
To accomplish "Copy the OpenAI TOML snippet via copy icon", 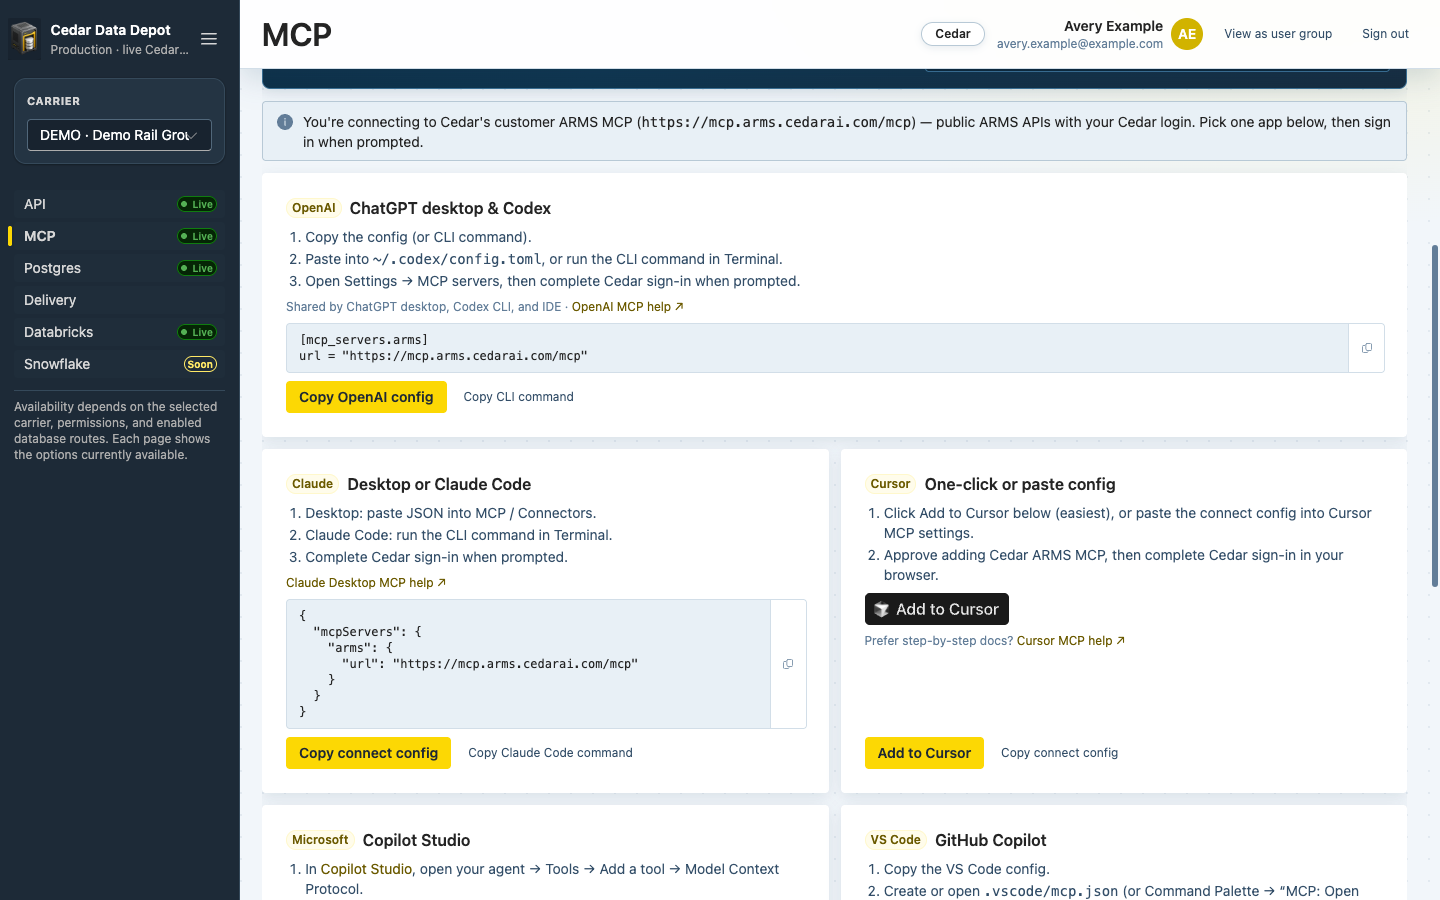I will (x=1366, y=348).
